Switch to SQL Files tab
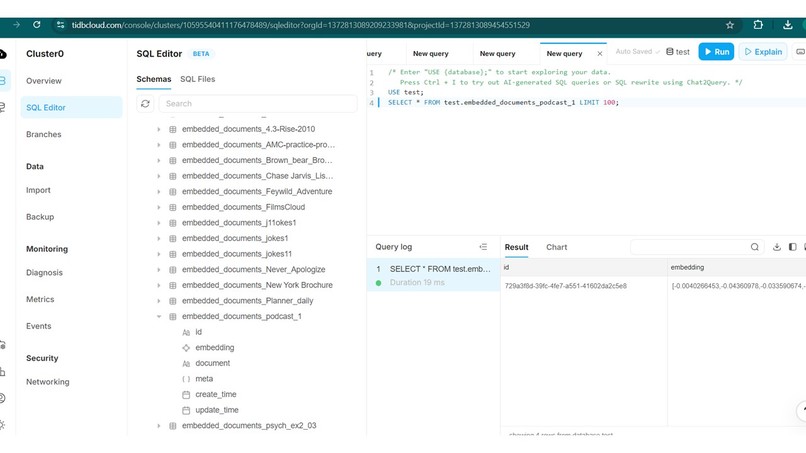This screenshot has width=806, height=453. 197,79
